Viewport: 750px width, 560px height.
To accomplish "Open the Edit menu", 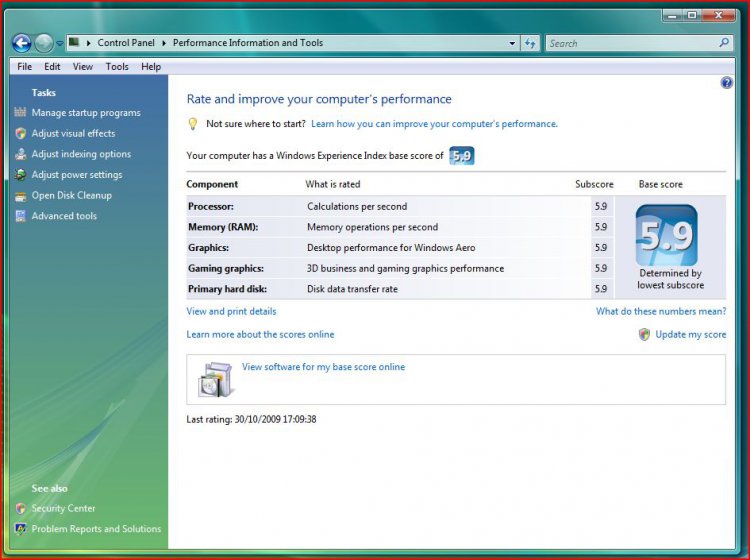I will 52,66.
